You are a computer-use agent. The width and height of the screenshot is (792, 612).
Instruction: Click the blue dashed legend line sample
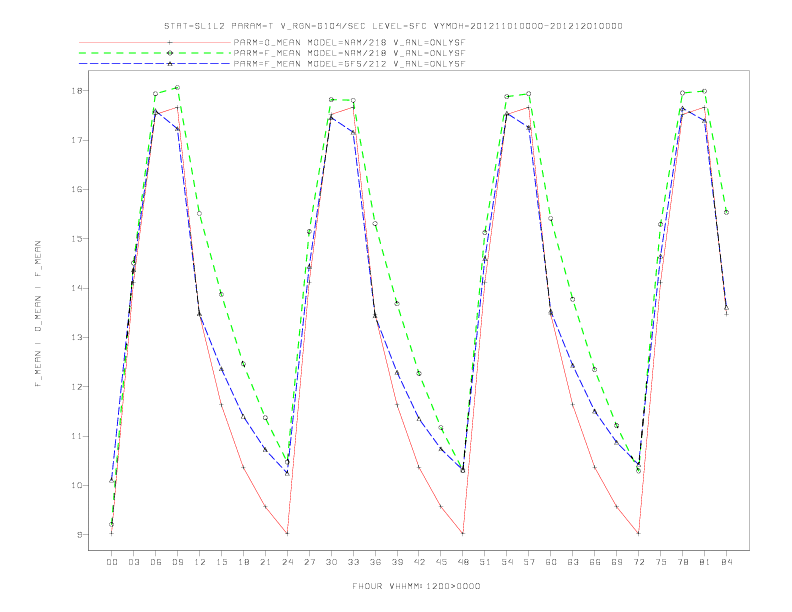(155, 64)
